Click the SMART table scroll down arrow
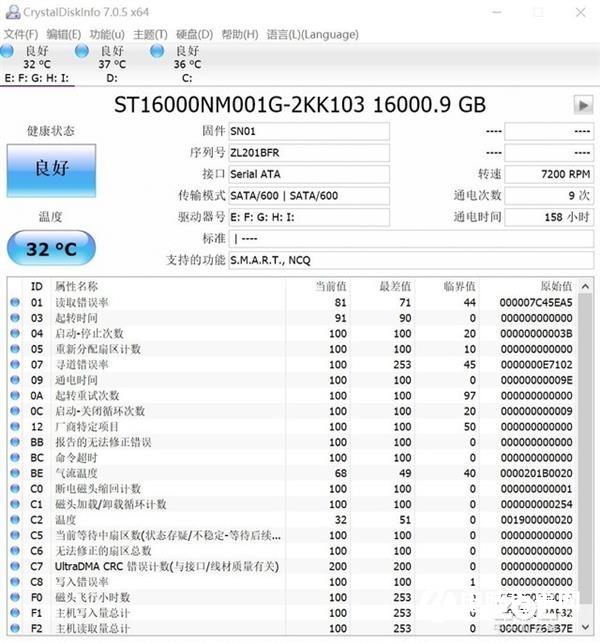The image size is (600, 643). (586, 627)
